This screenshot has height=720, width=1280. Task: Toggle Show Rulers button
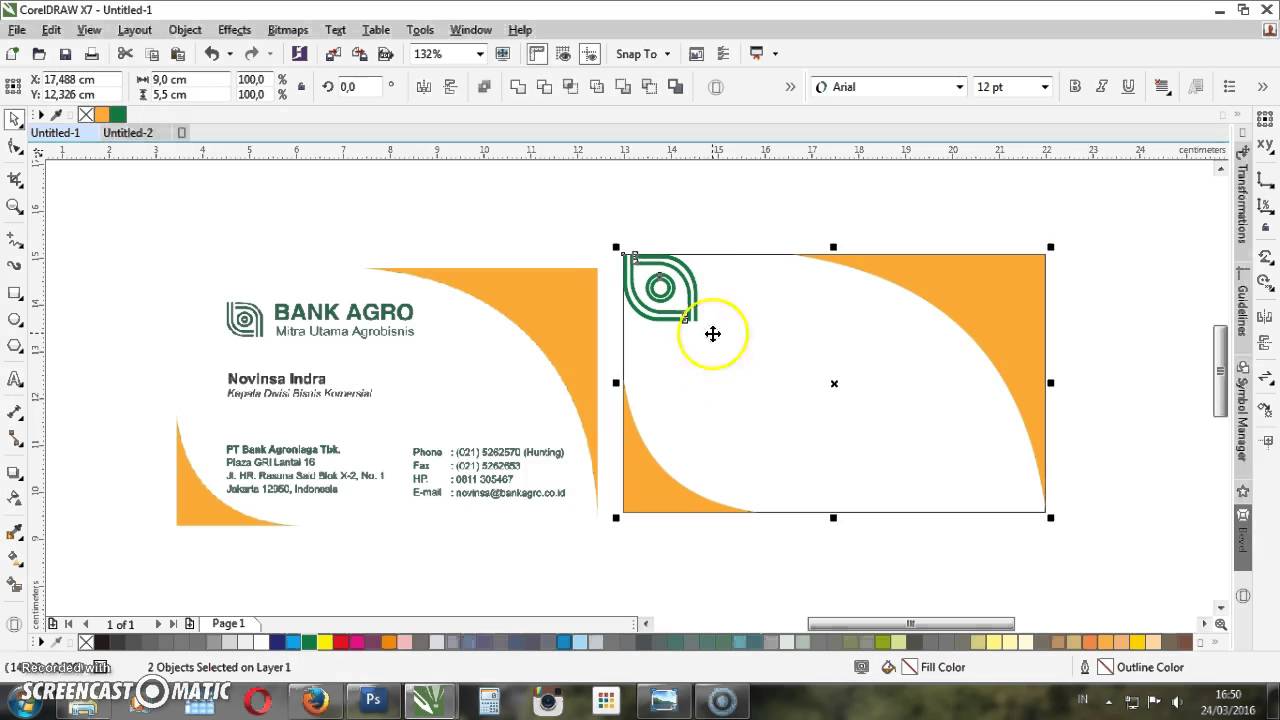pos(538,54)
